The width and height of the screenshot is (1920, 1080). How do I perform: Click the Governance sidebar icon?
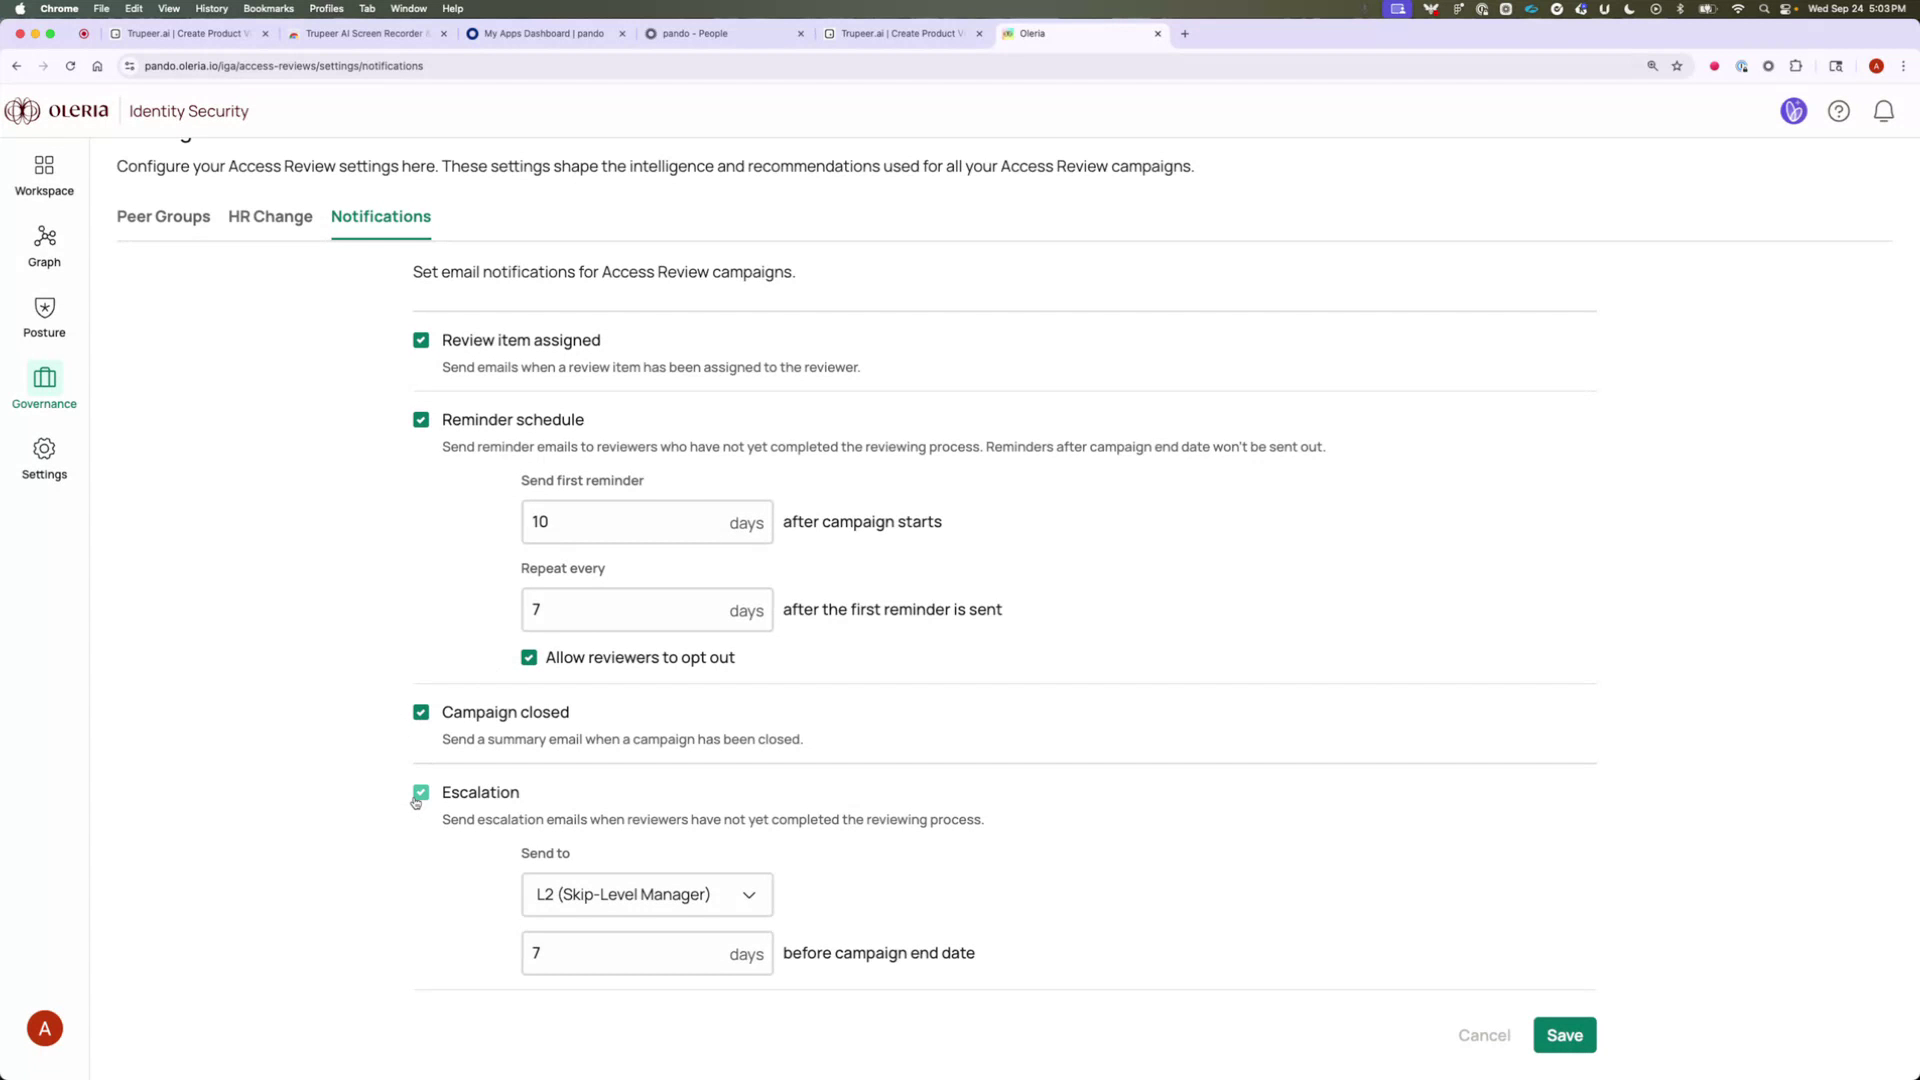pos(43,387)
